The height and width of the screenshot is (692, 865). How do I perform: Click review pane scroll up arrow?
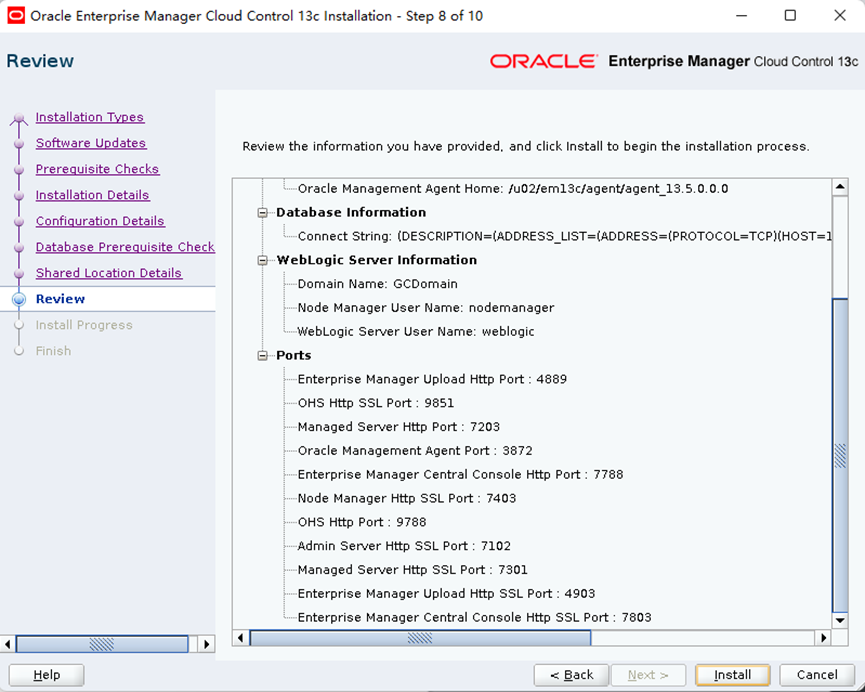pyautogui.click(x=840, y=187)
